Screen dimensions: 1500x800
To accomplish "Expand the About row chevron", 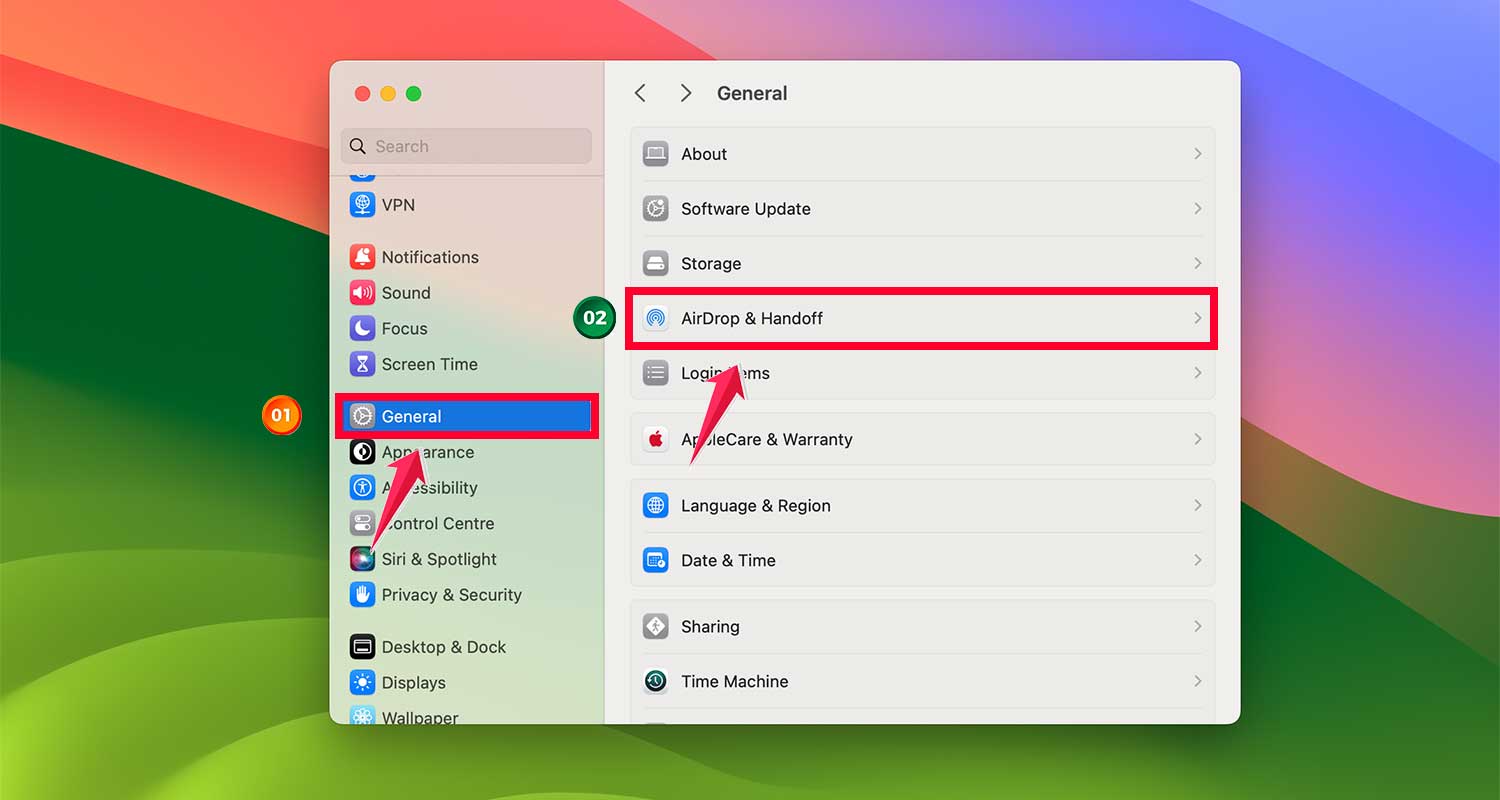I will click(x=1197, y=153).
